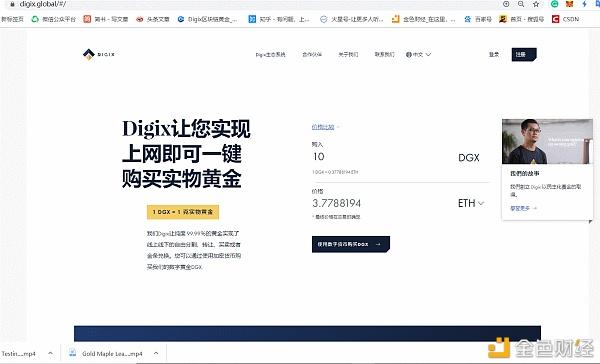This screenshot has width=600, height=364.
Task: Open the 百家号 bookmark
Action: pyautogui.click(x=478, y=19)
